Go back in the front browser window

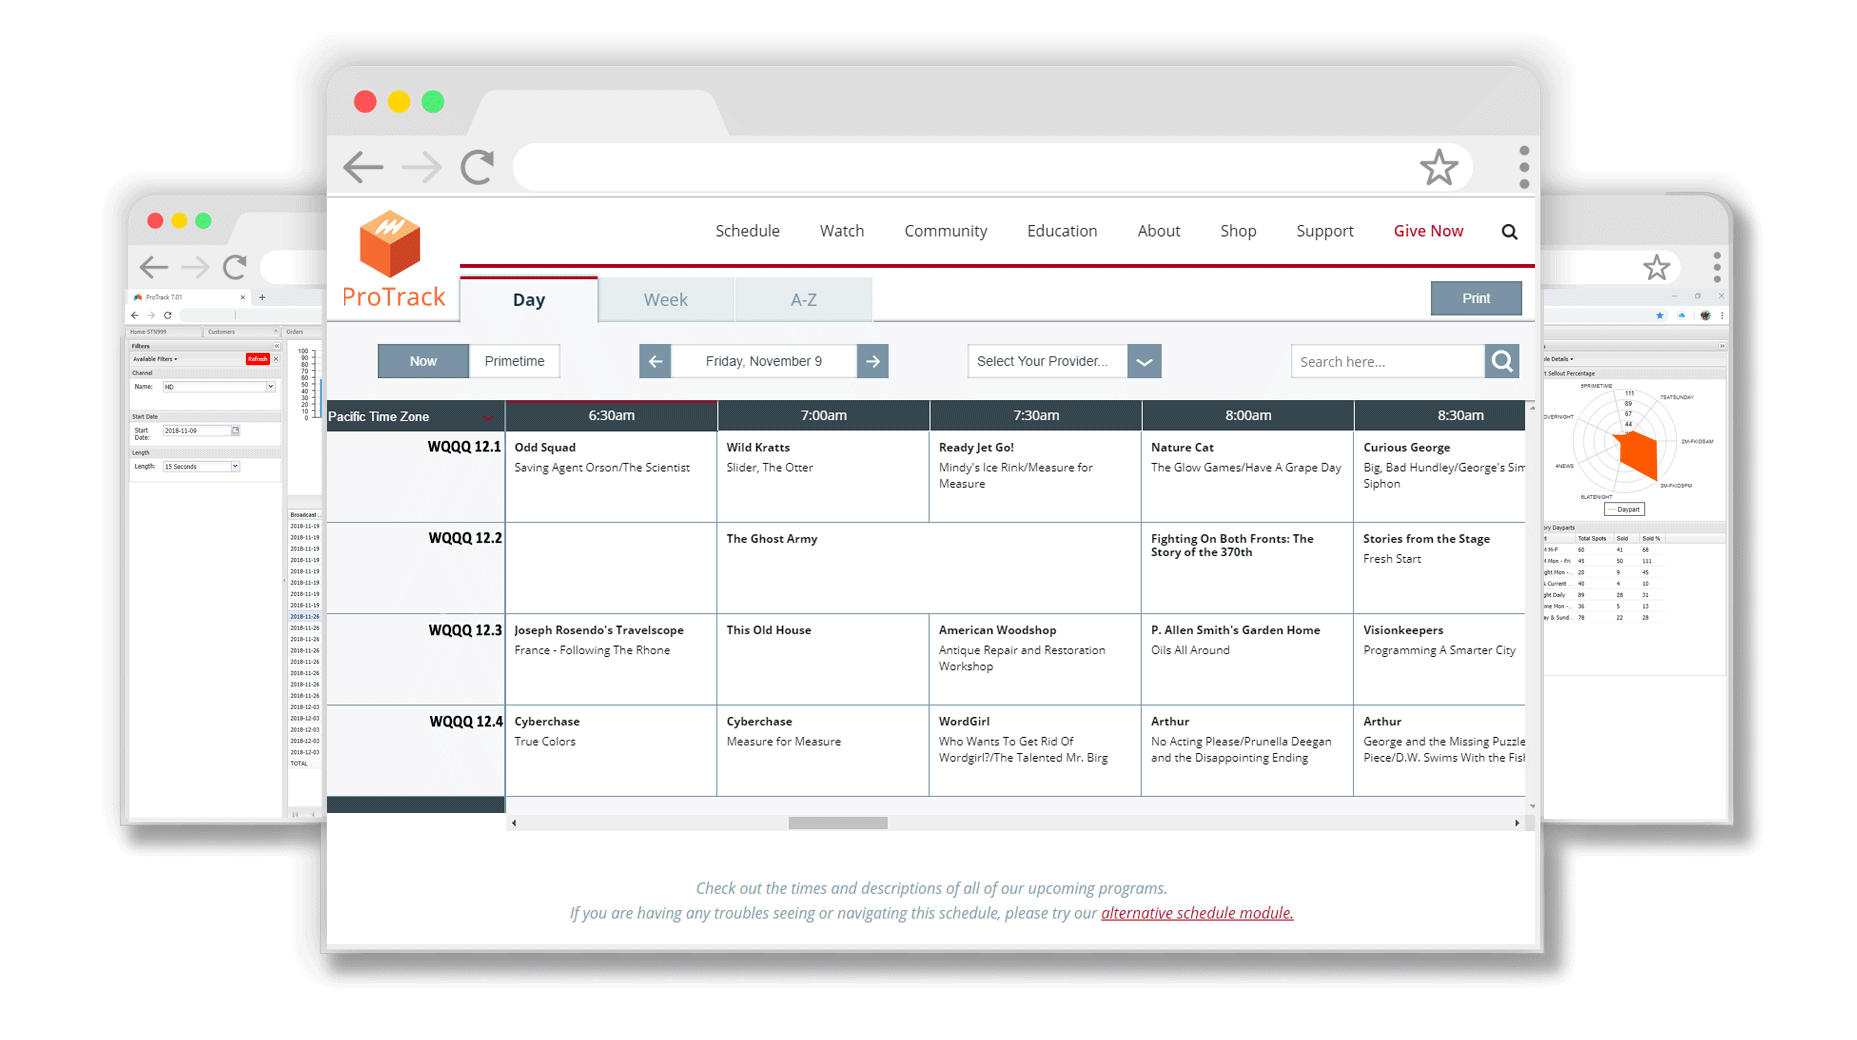click(363, 167)
